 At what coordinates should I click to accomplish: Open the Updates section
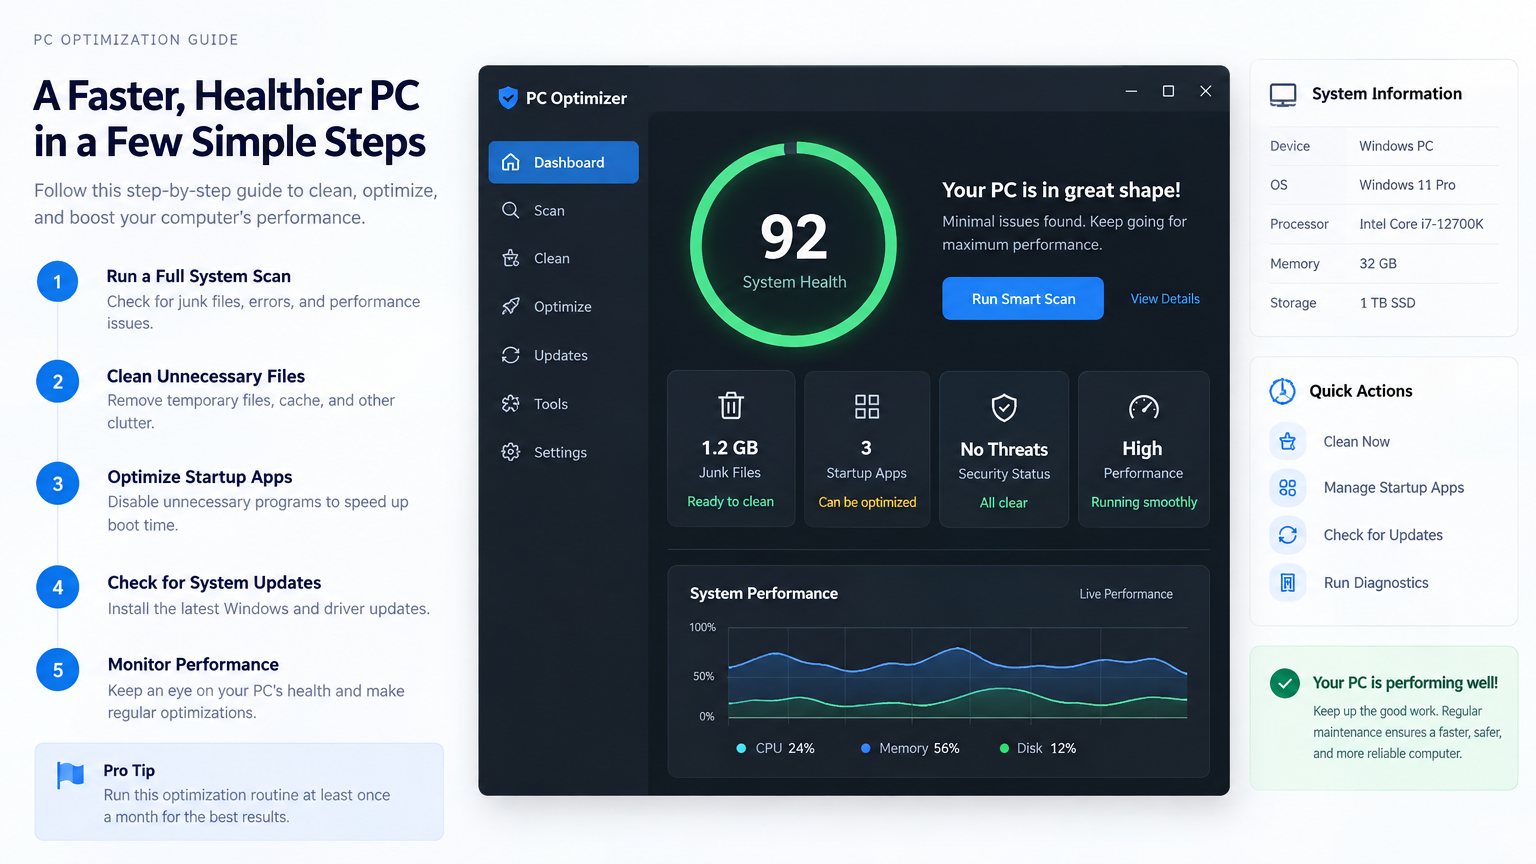pos(563,355)
